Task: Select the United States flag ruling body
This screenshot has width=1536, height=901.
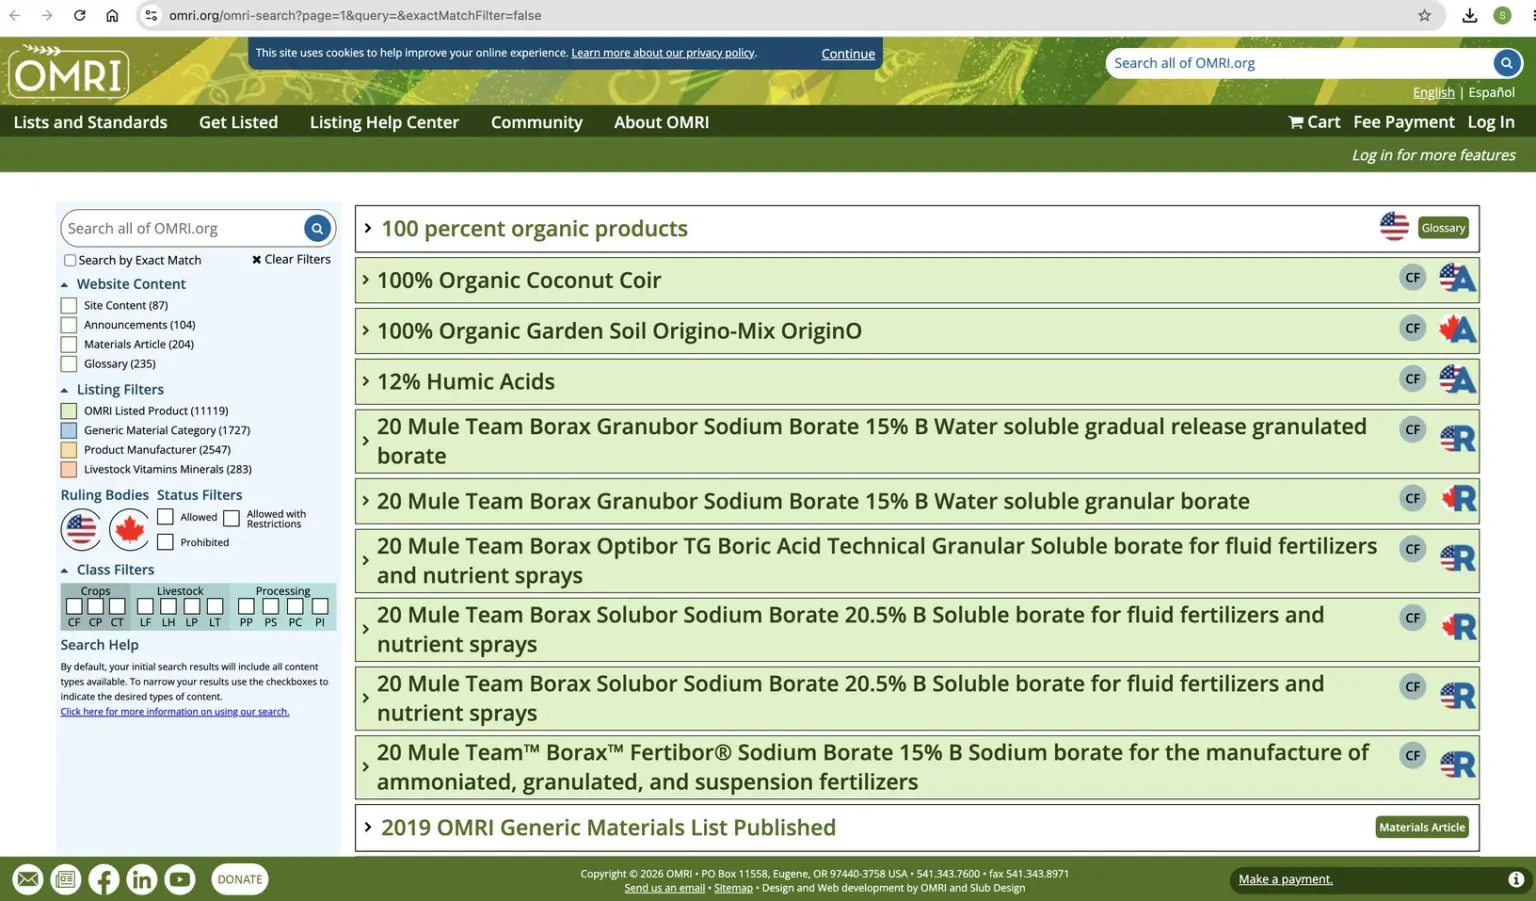Action: (x=81, y=529)
